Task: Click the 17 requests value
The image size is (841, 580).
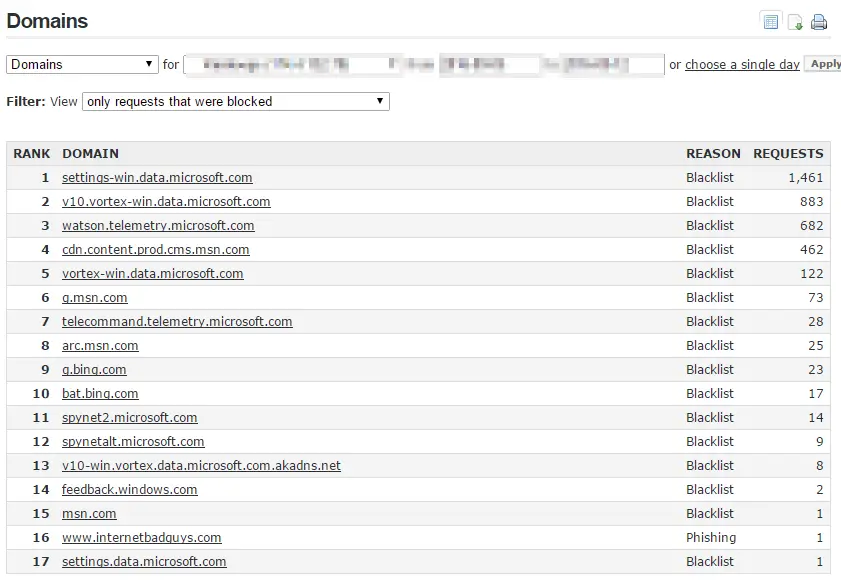Action: tap(815, 393)
